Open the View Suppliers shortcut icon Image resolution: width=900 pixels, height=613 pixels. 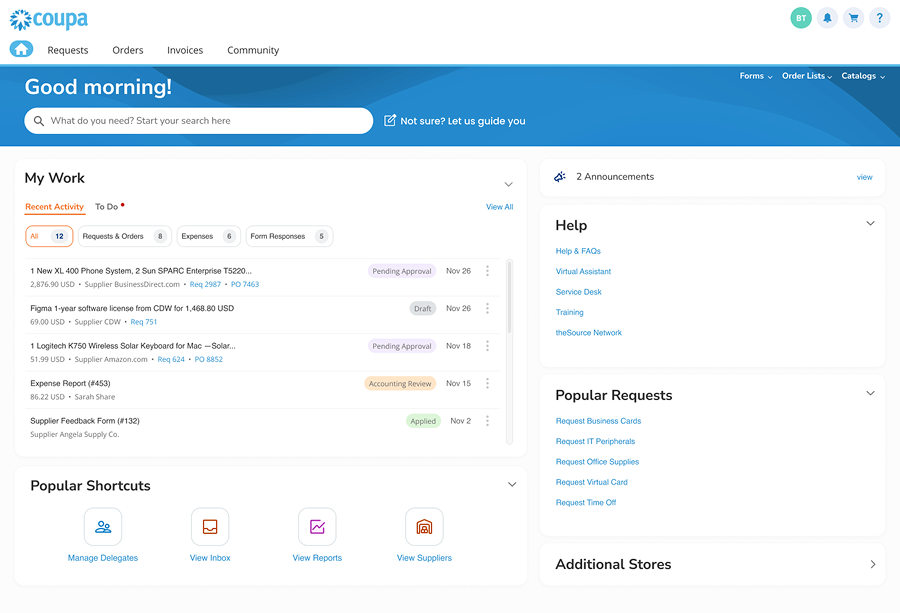pyautogui.click(x=424, y=527)
